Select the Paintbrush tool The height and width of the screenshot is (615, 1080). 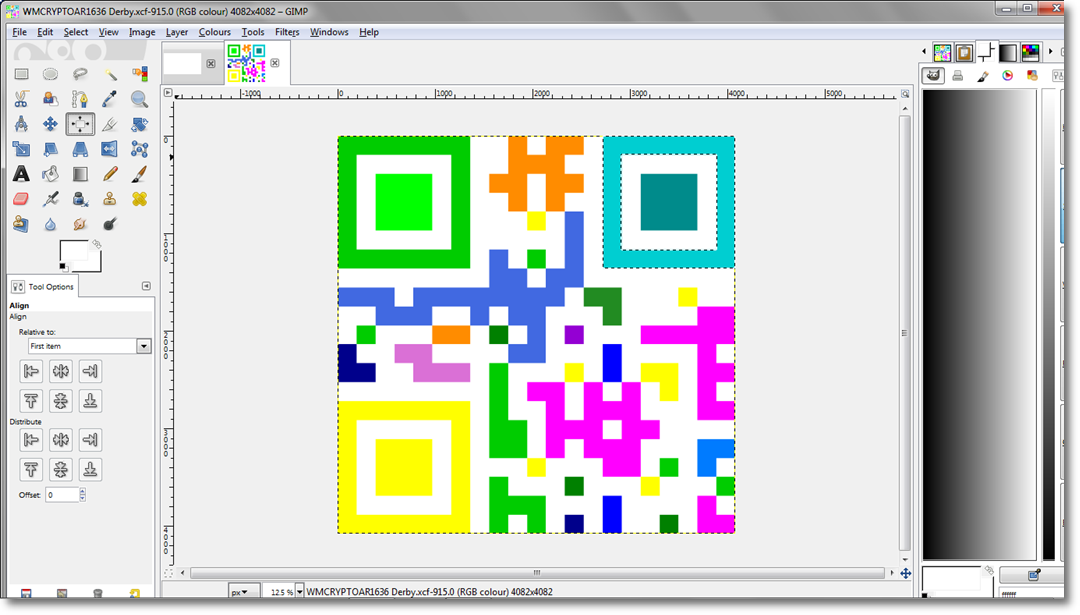tap(140, 174)
